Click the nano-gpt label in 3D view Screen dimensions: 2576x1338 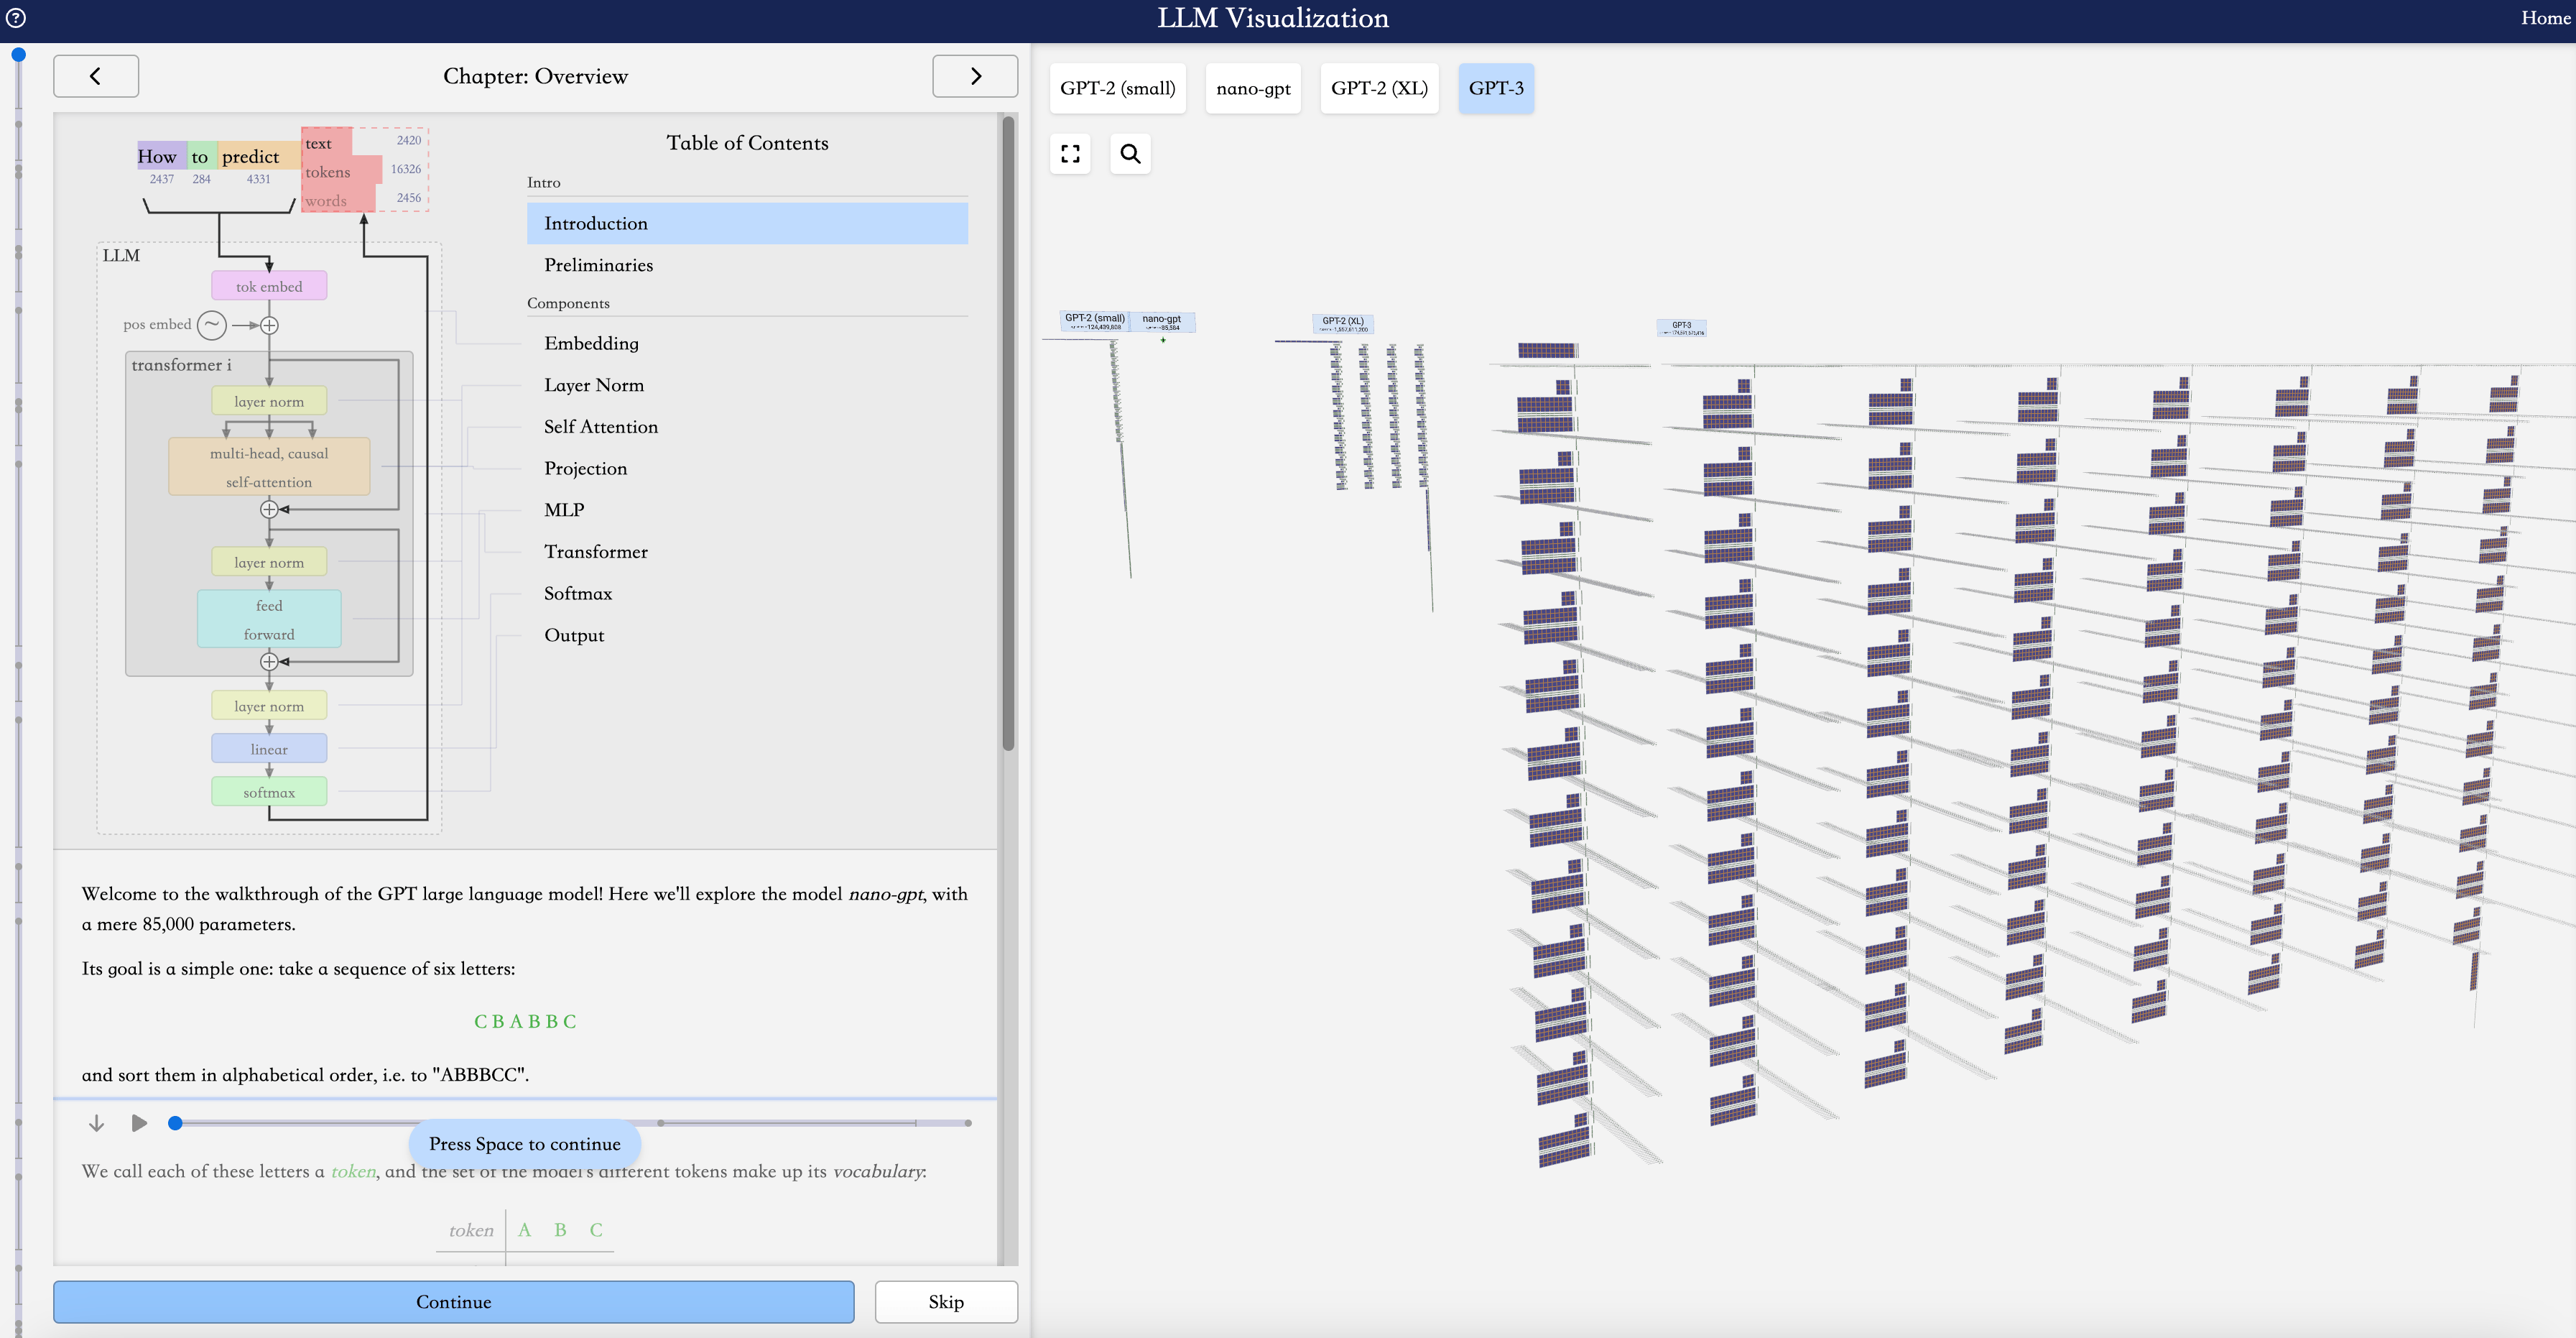click(1162, 321)
